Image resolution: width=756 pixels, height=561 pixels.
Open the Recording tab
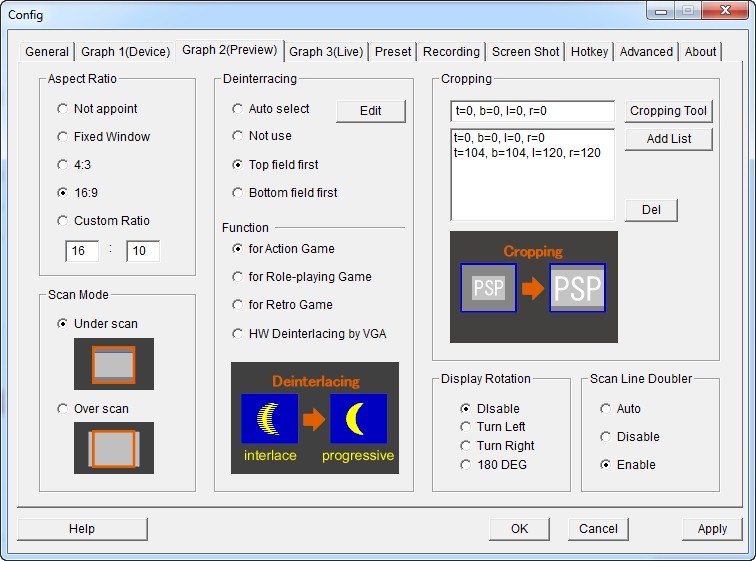pos(451,52)
